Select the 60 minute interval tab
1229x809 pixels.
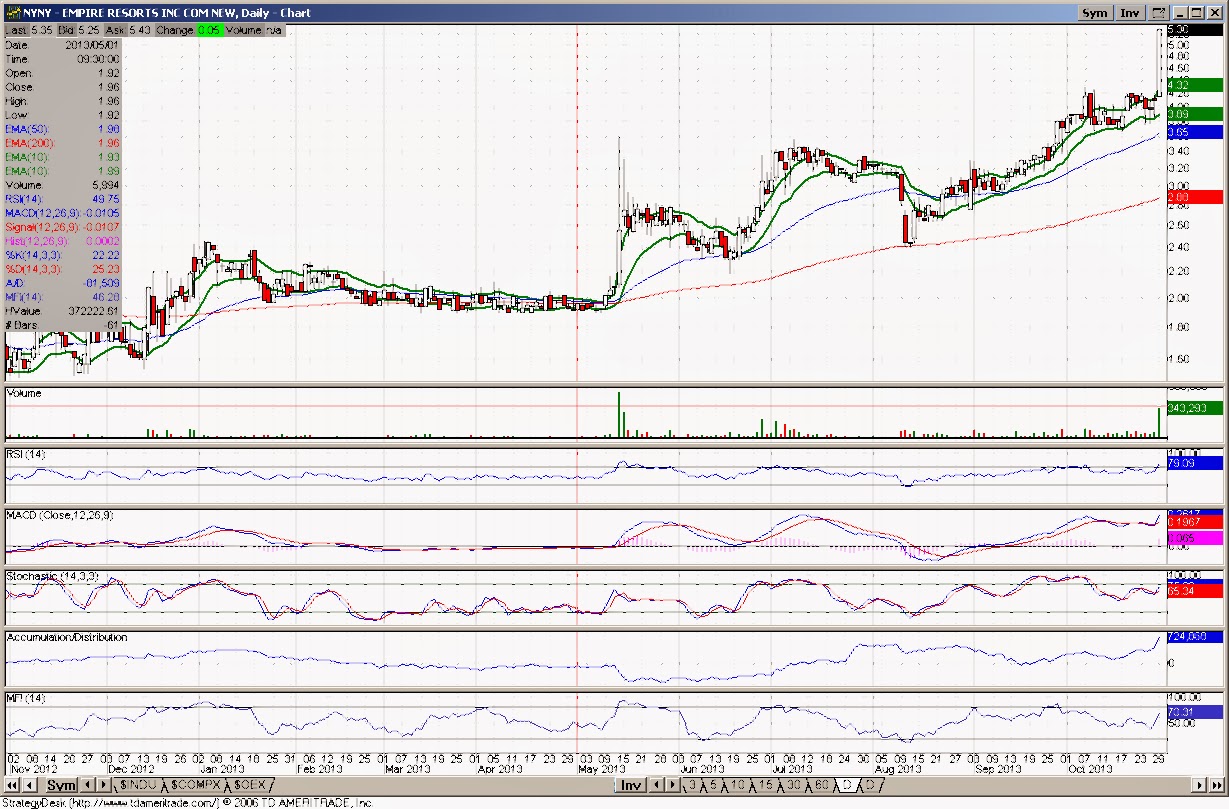tap(824, 785)
